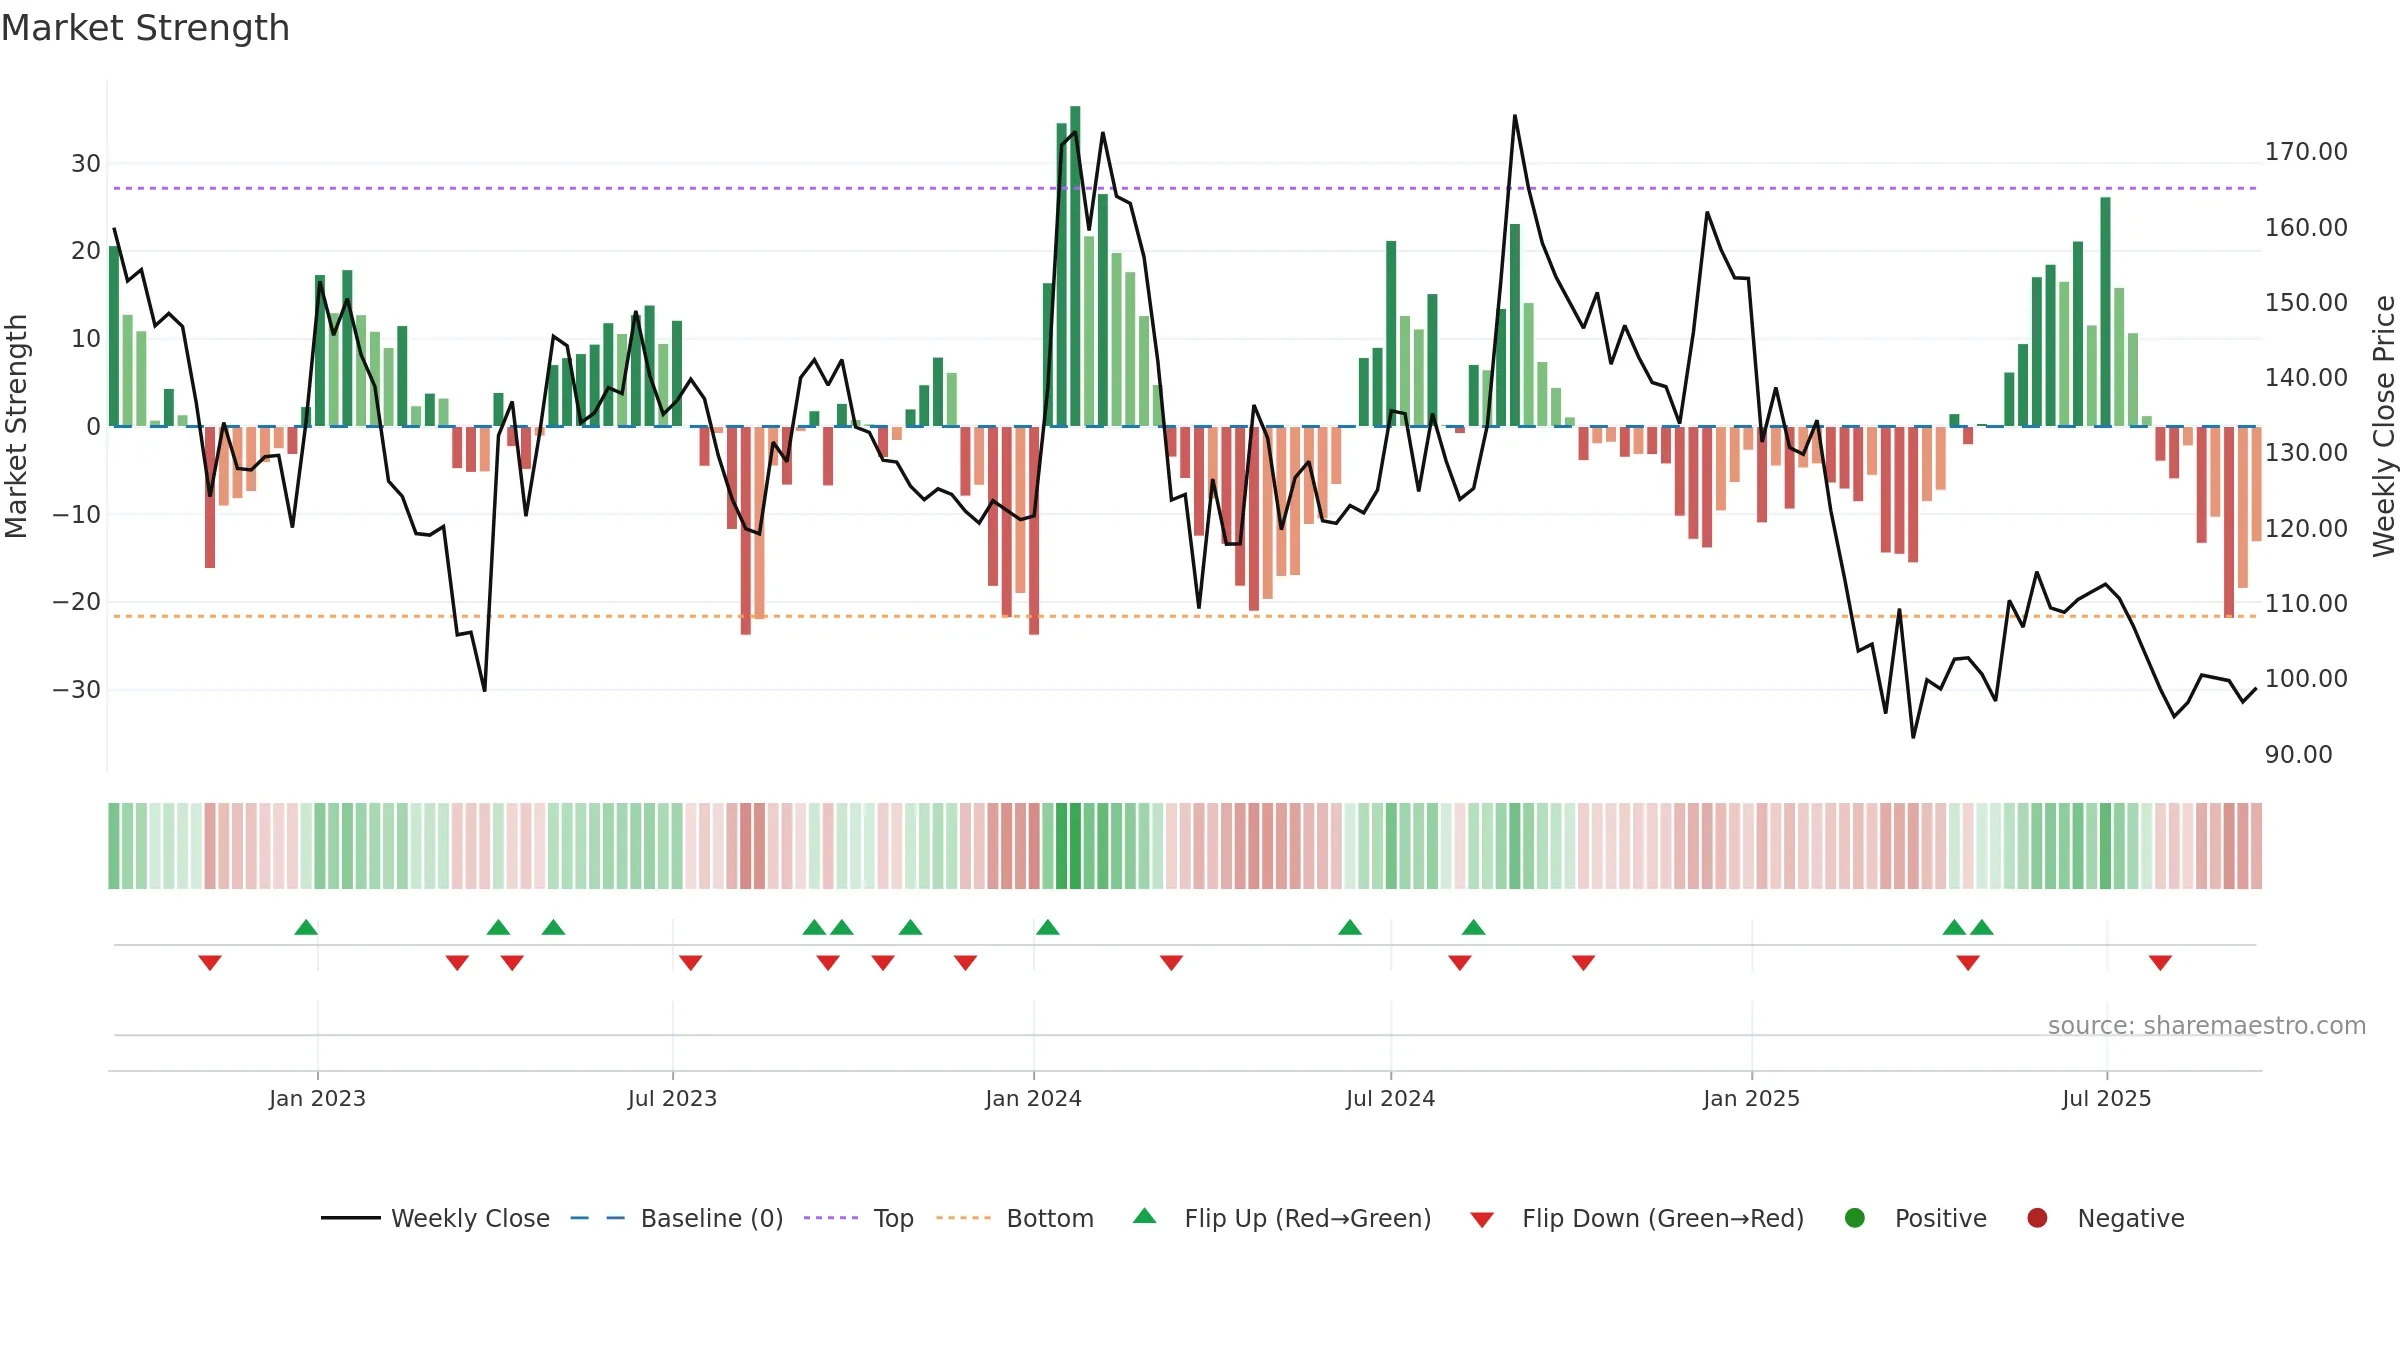Click the purple dotted Top legend sample
Viewport: 2400px width, 1350px height.
[x=831, y=1218]
